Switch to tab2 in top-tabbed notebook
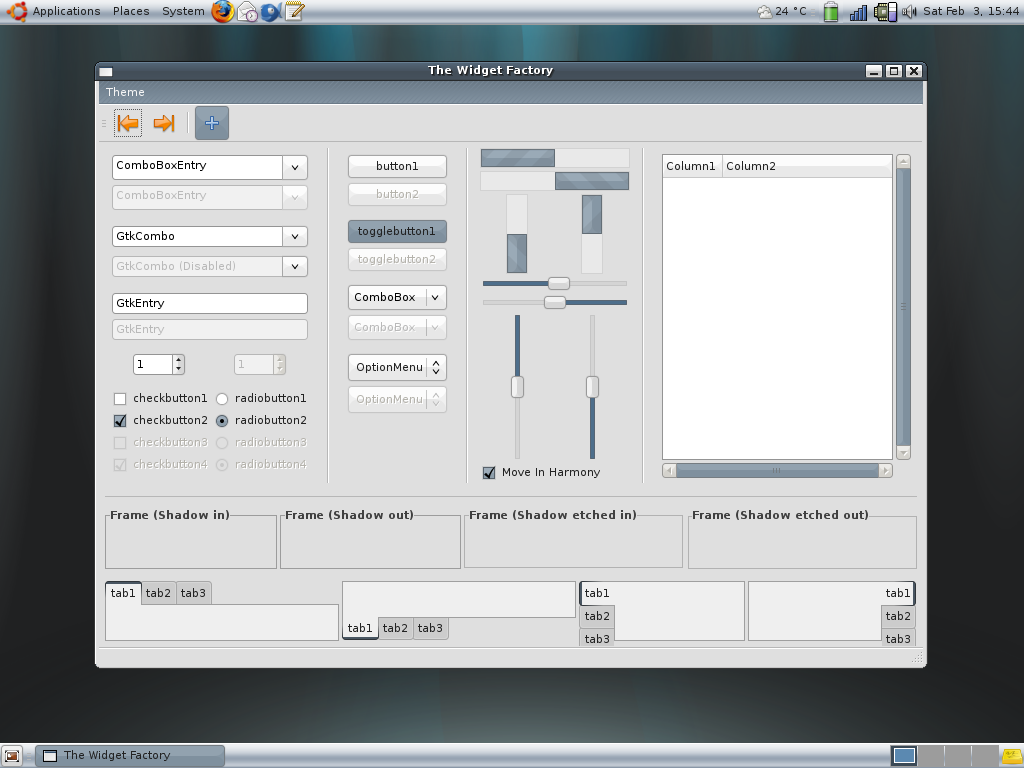Screen dimensions: 1024x768 (x=158, y=593)
